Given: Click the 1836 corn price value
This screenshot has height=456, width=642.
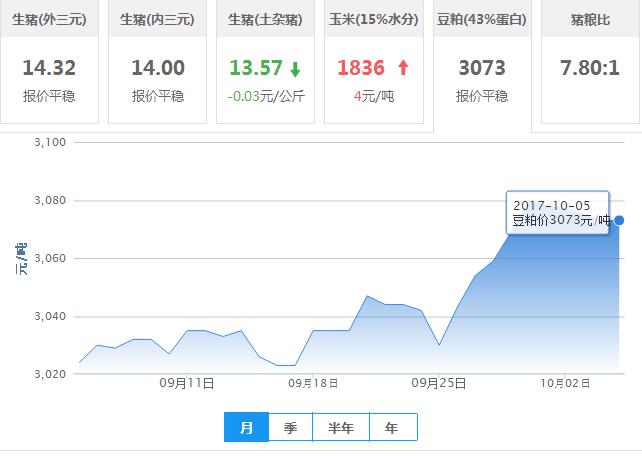Looking at the screenshot, I should tap(361, 68).
